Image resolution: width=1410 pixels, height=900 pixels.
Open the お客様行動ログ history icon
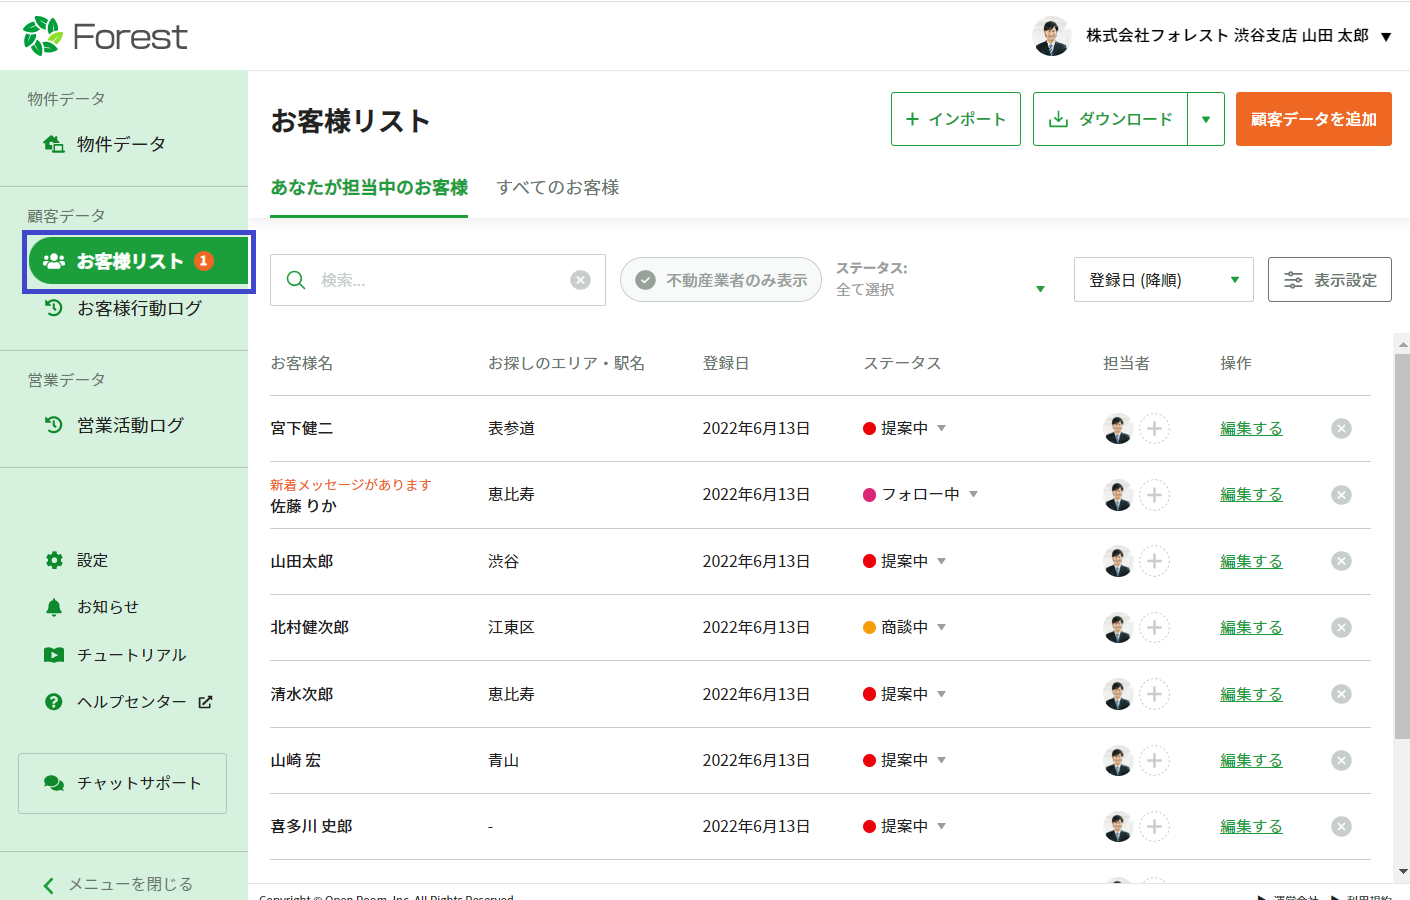(x=54, y=308)
